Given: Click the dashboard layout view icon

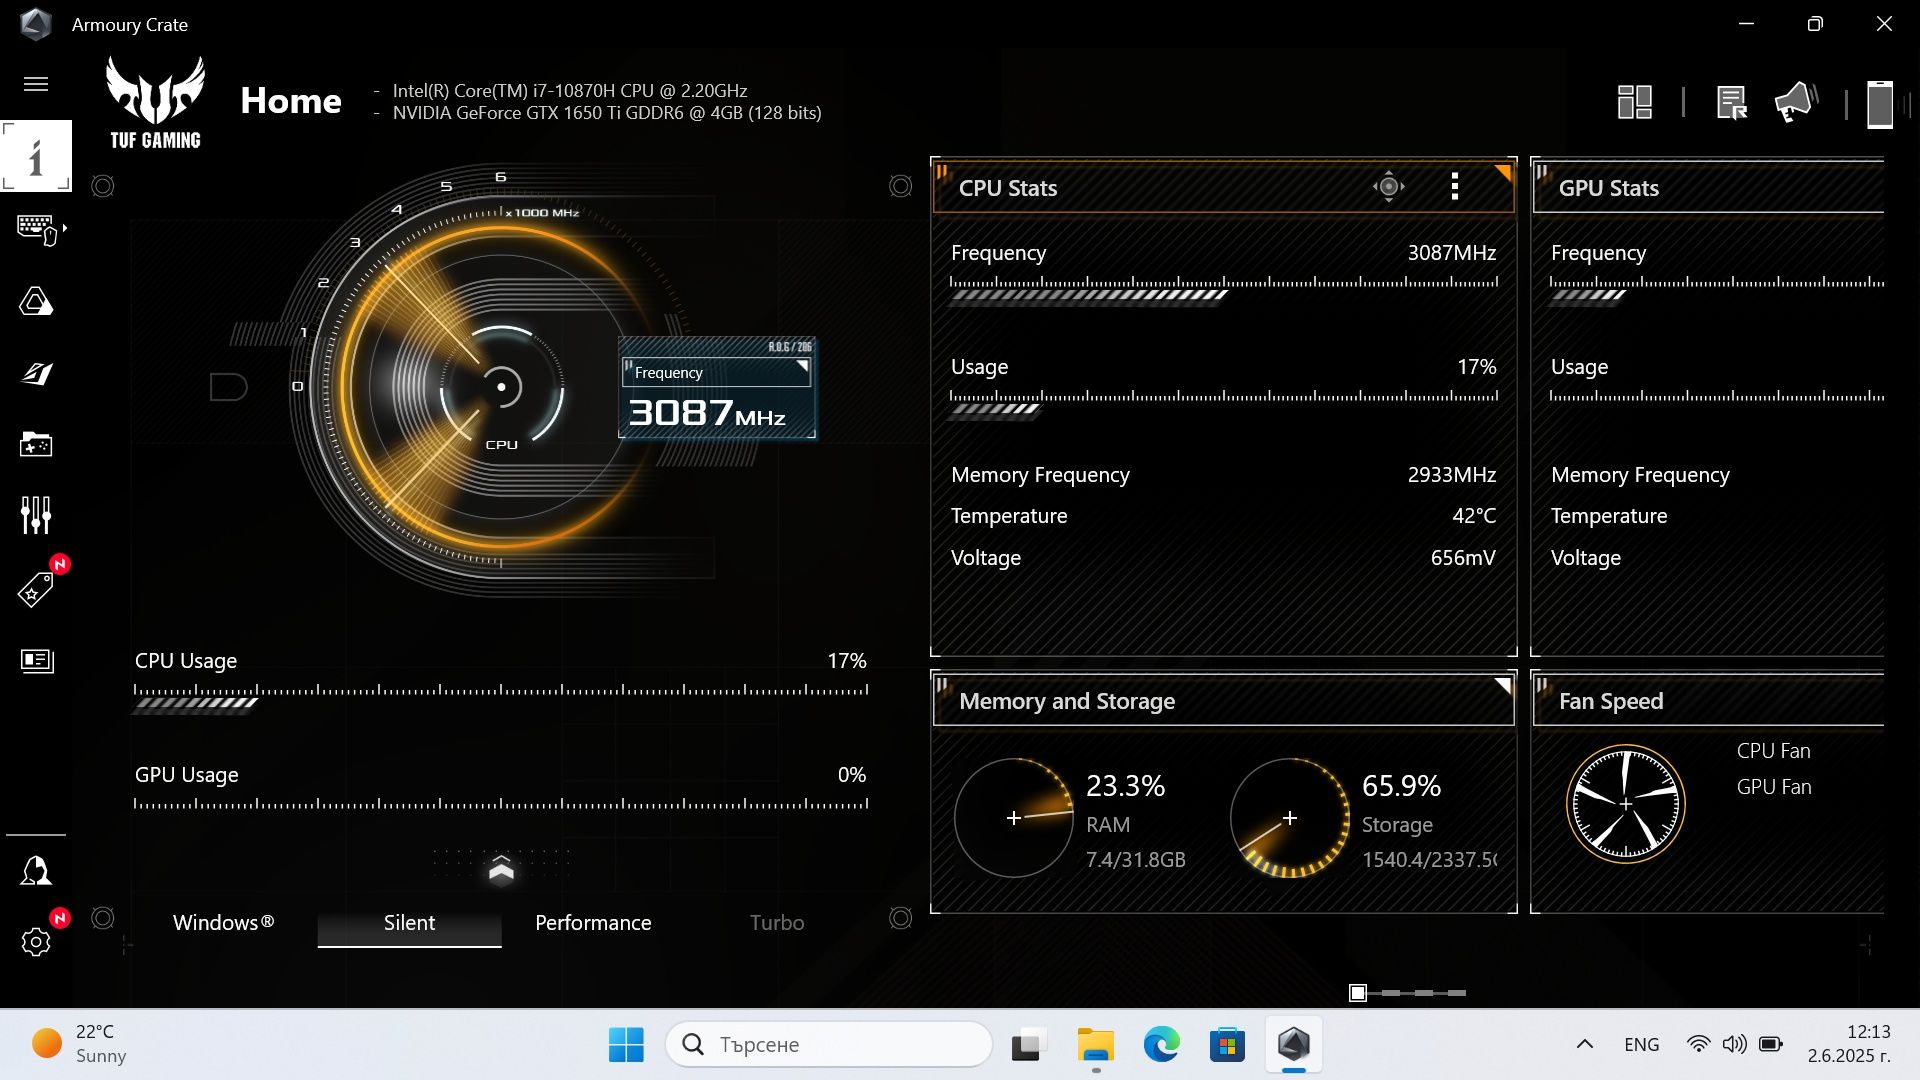Looking at the screenshot, I should [x=1635, y=102].
